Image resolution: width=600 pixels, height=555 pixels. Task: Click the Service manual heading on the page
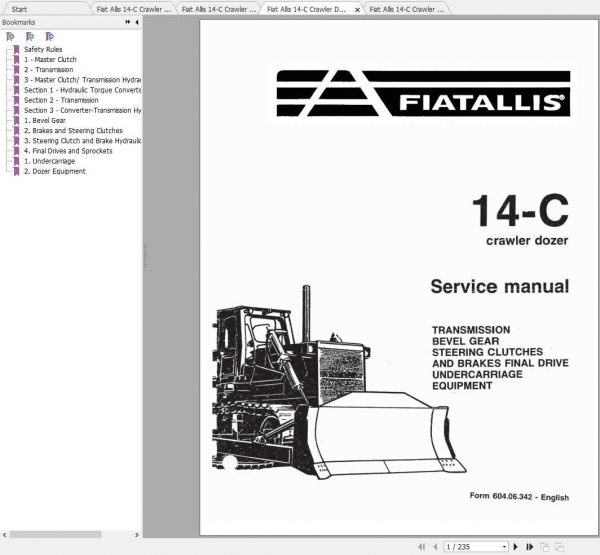tap(500, 286)
